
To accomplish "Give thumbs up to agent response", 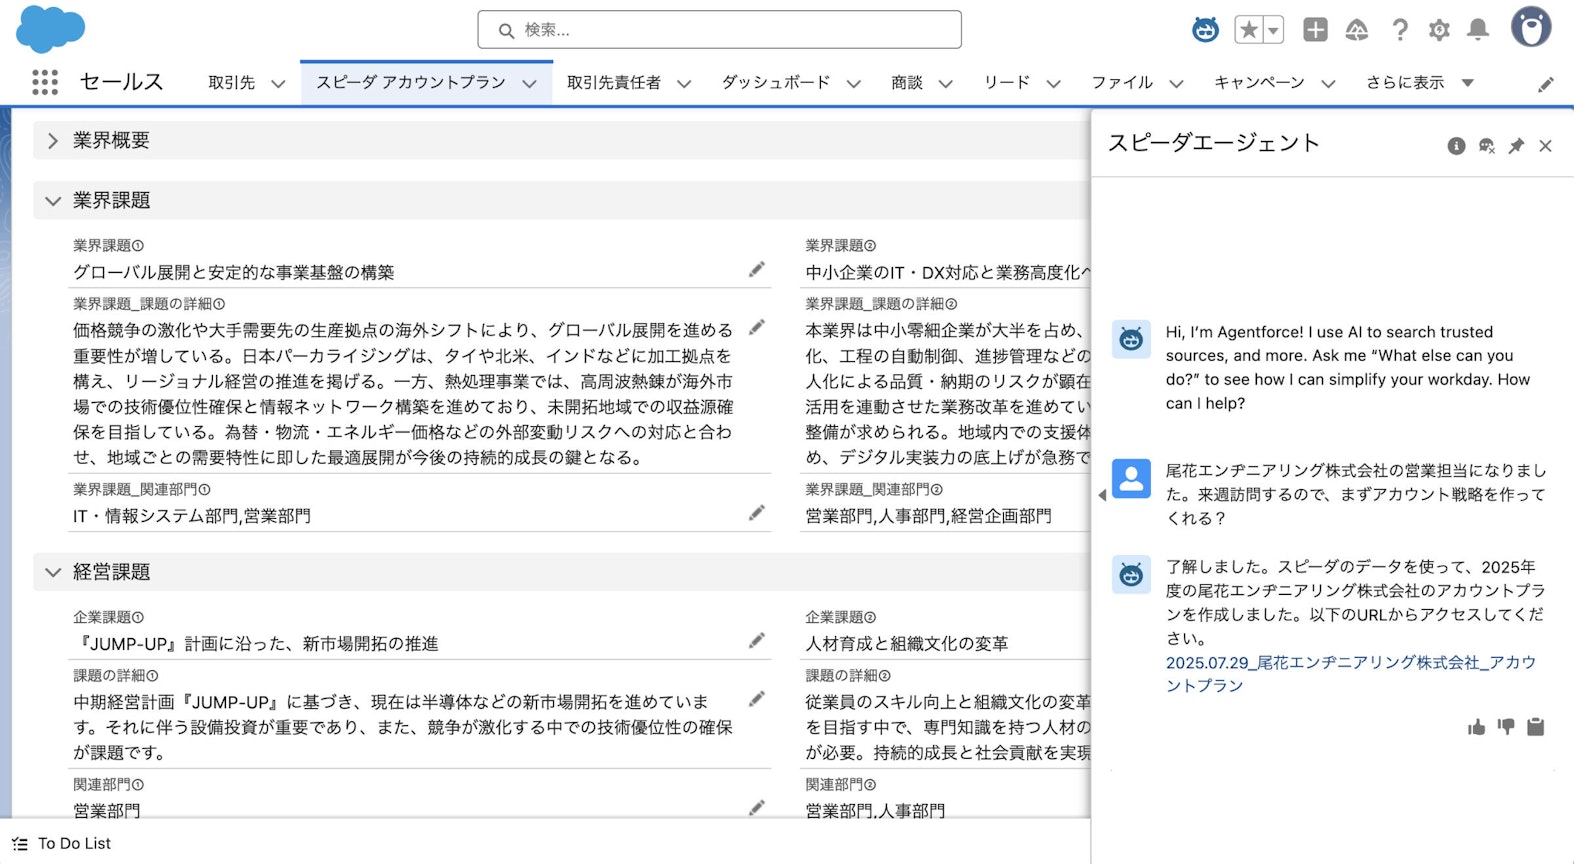I will [1477, 727].
